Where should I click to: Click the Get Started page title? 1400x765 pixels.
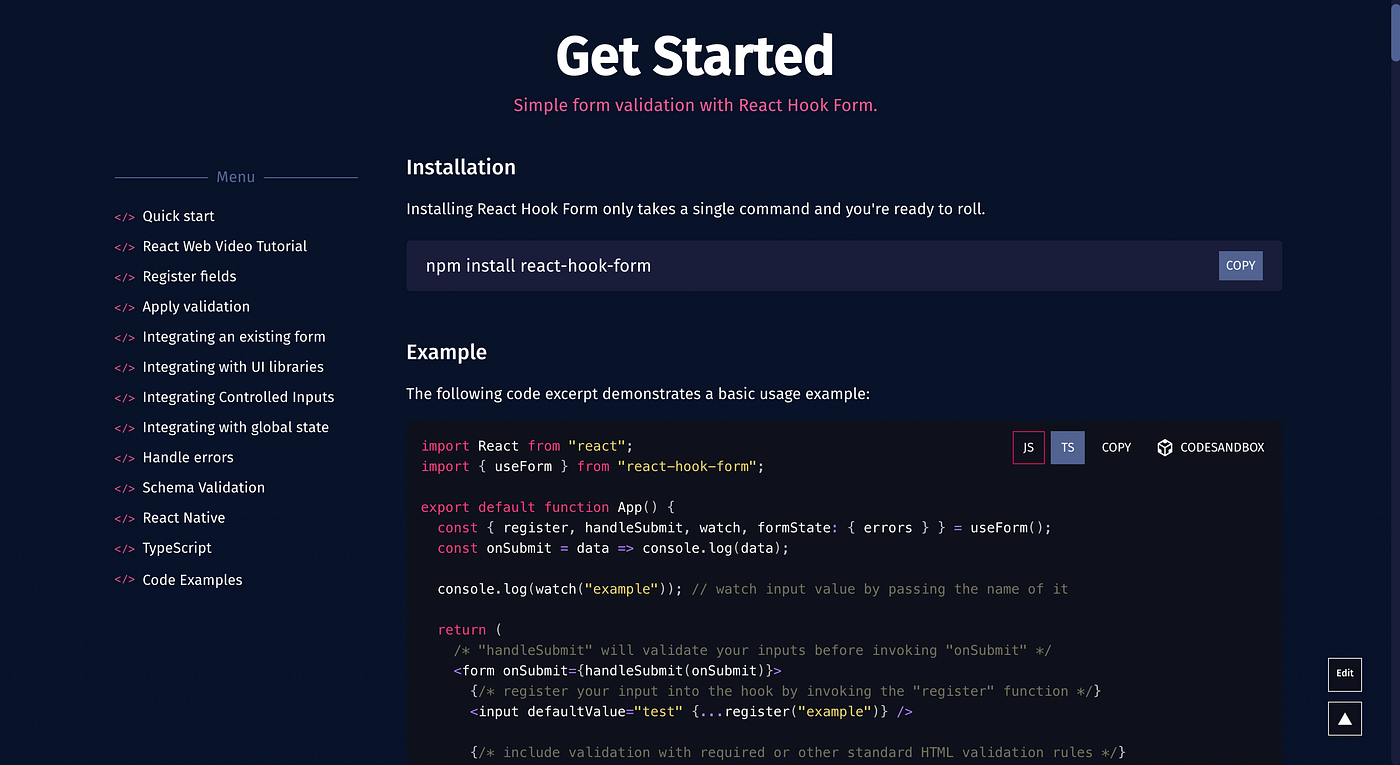(x=695, y=56)
